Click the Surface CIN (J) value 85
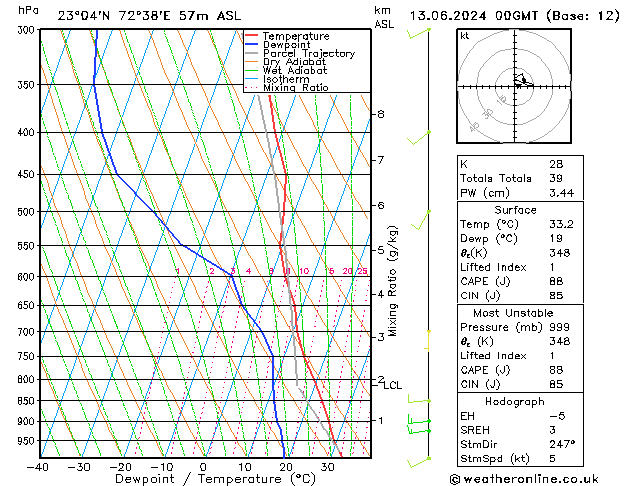The width and height of the screenshot is (629, 486). [556, 296]
